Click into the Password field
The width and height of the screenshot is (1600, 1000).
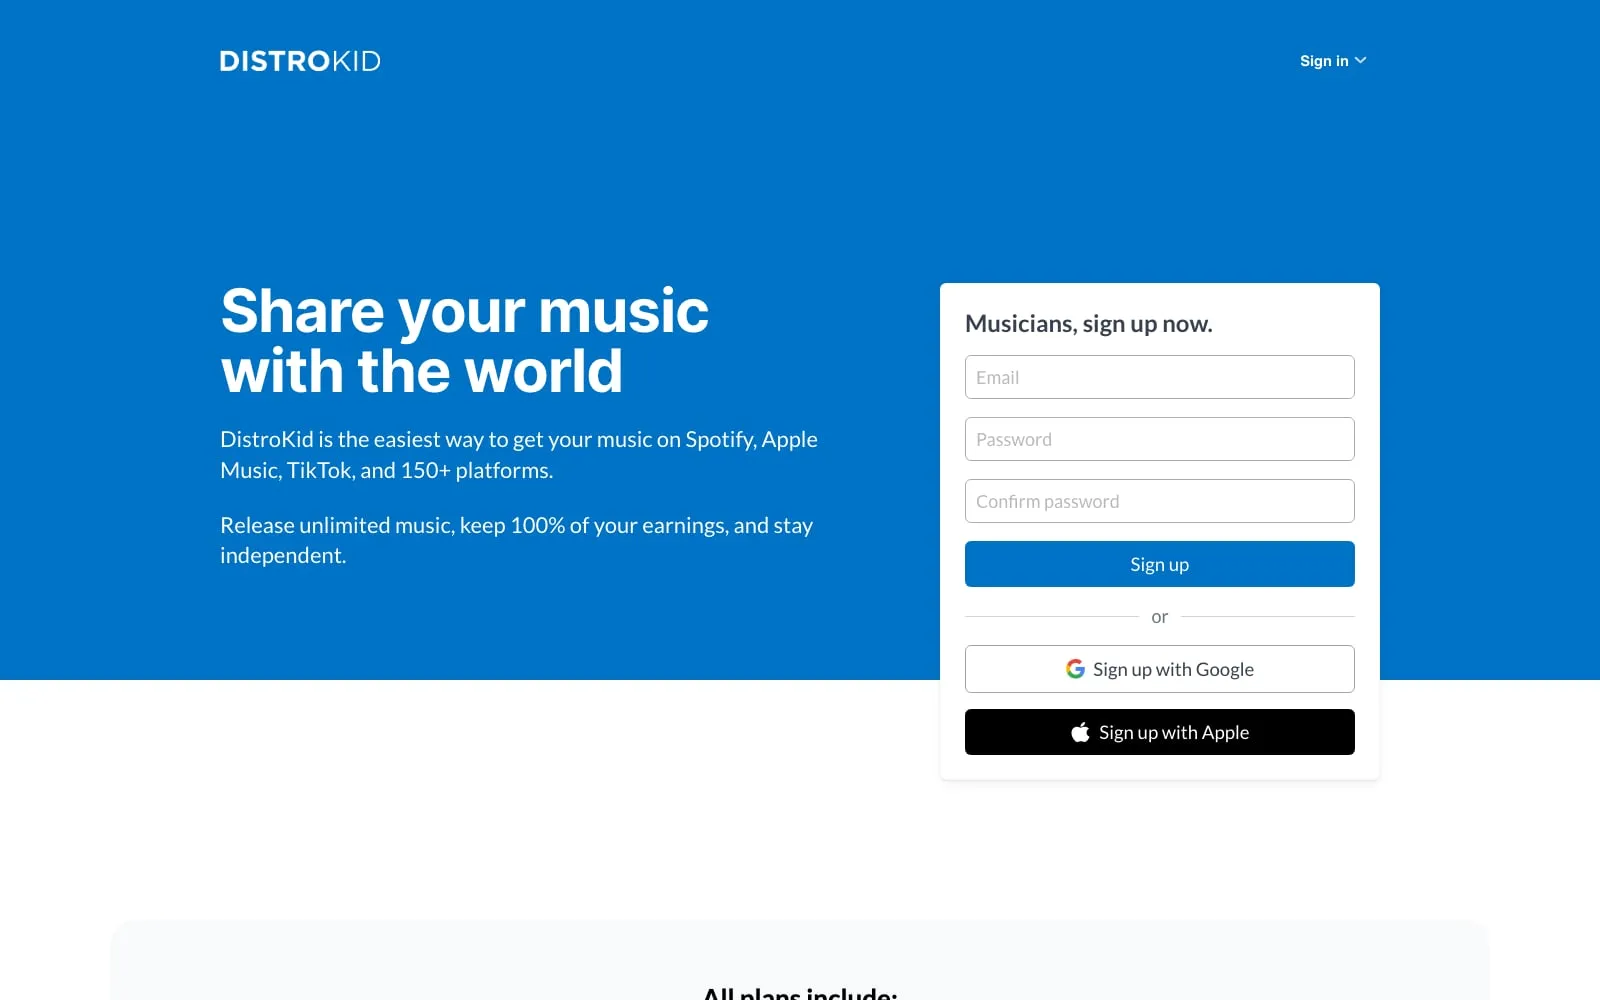click(x=1159, y=439)
